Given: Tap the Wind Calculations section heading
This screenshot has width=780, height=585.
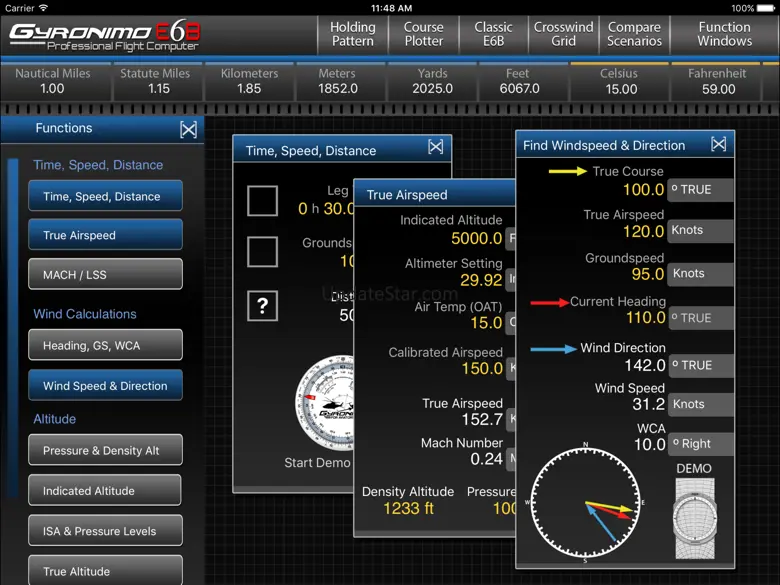Looking at the screenshot, I should pos(85,314).
